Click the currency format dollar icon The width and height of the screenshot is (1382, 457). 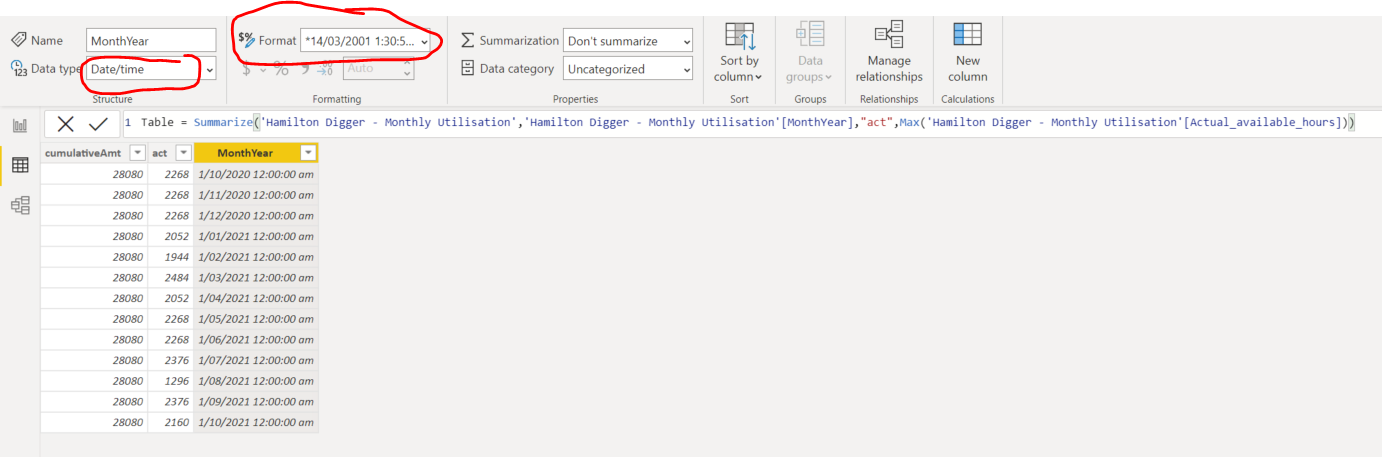247,69
